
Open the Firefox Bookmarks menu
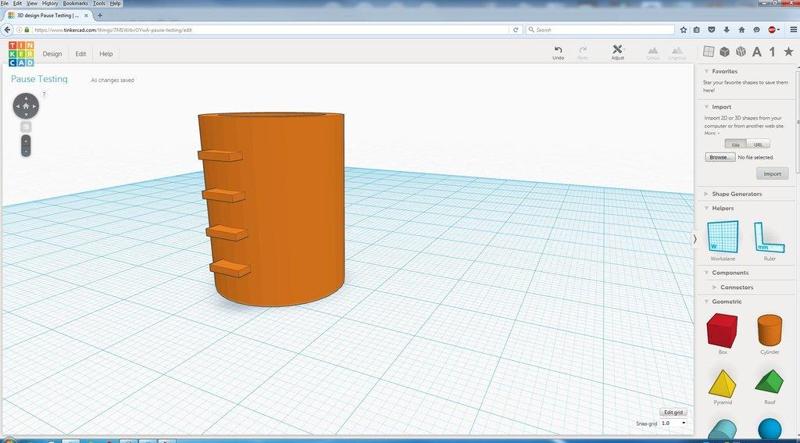coord(76,4)
